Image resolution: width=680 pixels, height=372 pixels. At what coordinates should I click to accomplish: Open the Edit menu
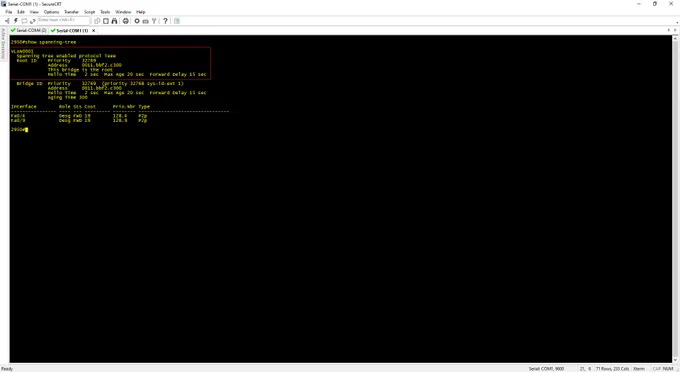click(21, 12)
